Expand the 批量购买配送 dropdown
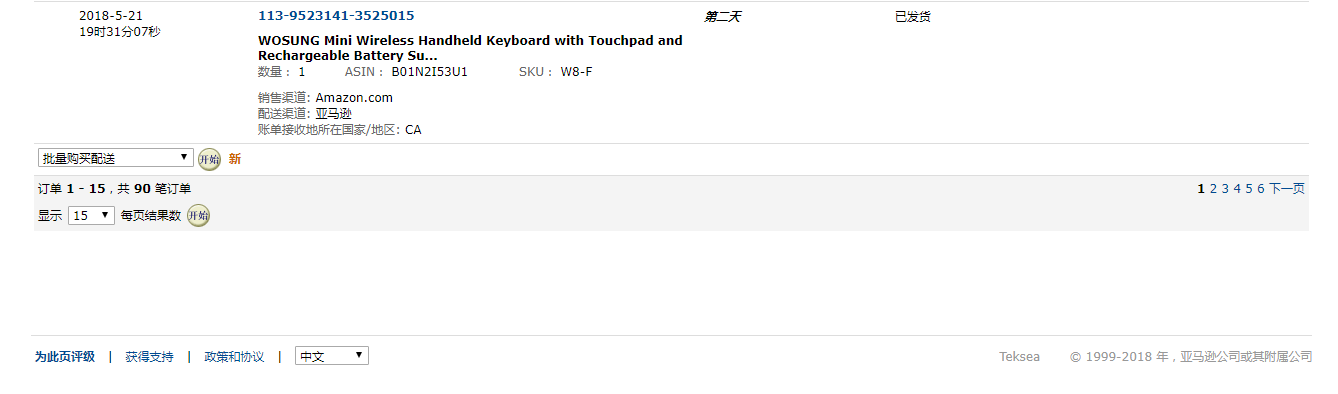Viewport: 1338px width, 394px height. tap(116, 158)
